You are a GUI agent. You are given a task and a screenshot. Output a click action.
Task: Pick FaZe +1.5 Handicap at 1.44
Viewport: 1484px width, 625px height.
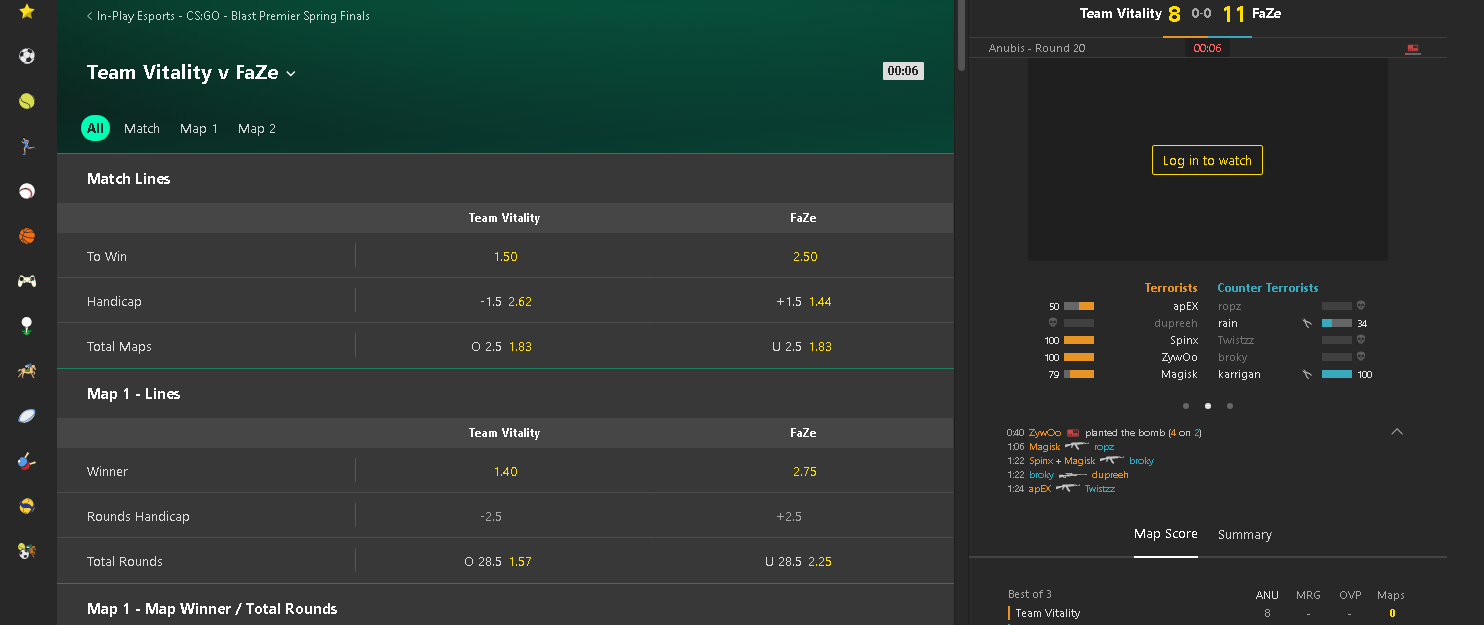click(x=804, y=302)
